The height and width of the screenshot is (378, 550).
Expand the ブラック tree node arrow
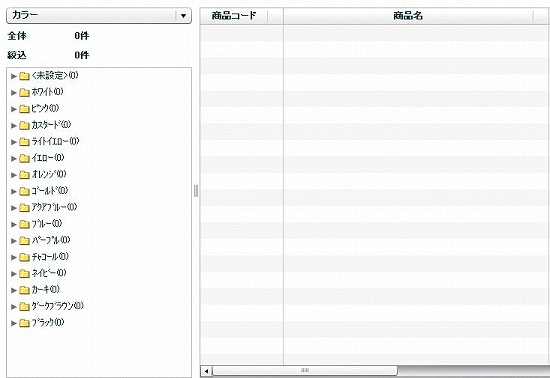[x=14, y=323]
